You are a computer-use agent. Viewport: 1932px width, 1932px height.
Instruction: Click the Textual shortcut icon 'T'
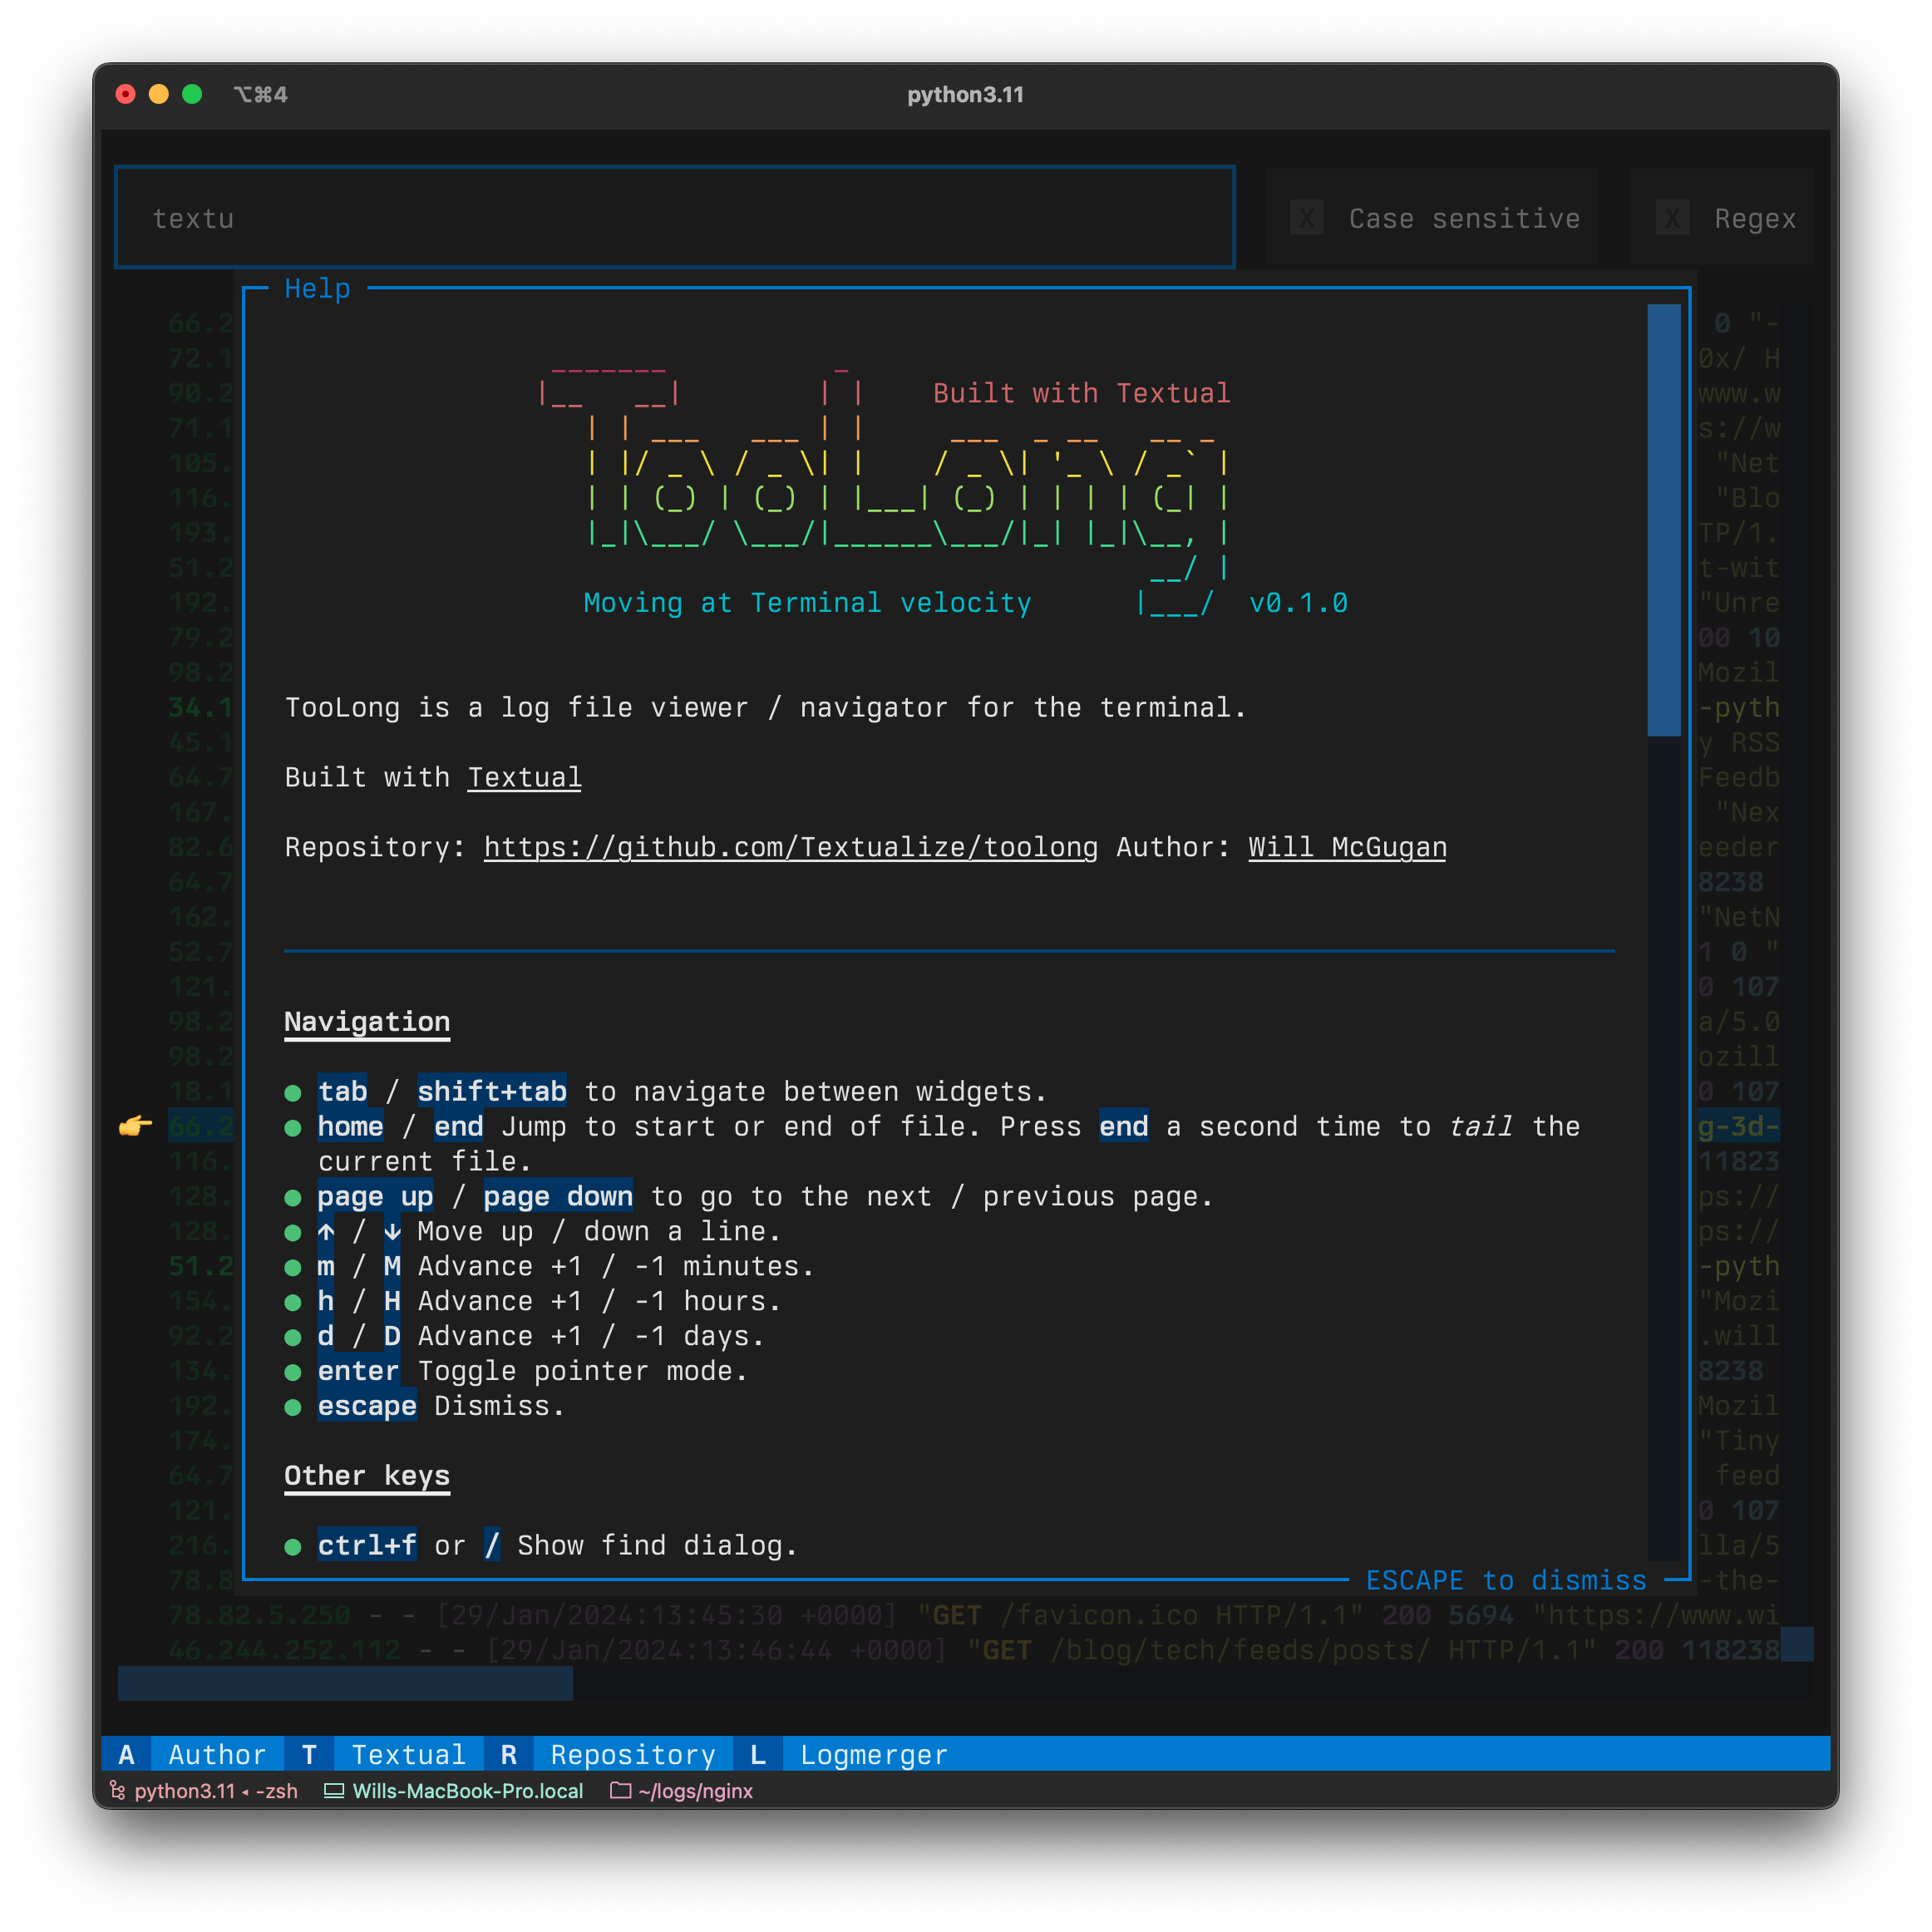pyautogui.click(x=309, y=1753)
